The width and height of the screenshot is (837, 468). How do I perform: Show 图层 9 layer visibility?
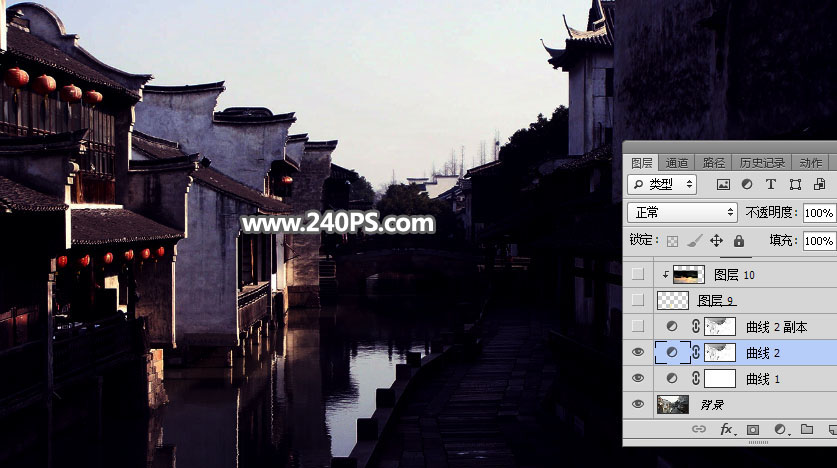[638, 300]
